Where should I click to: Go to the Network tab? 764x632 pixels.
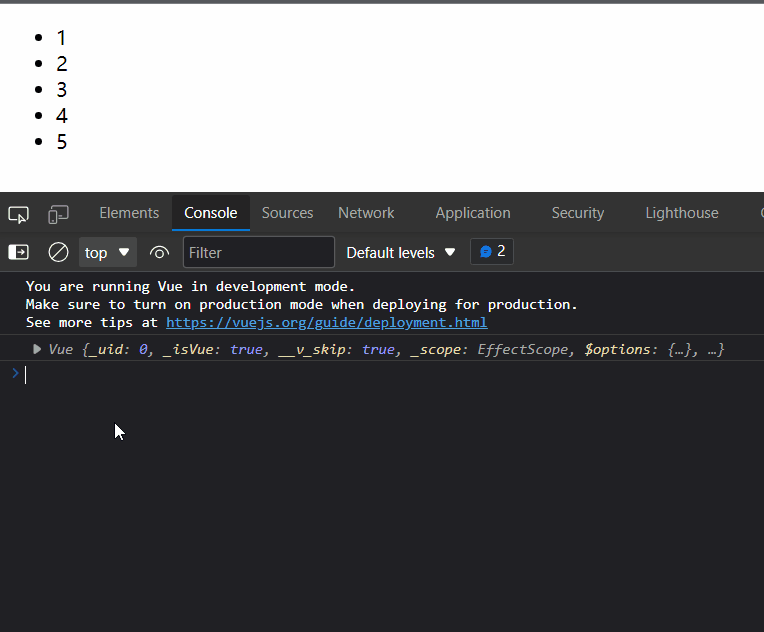point(366,213)
